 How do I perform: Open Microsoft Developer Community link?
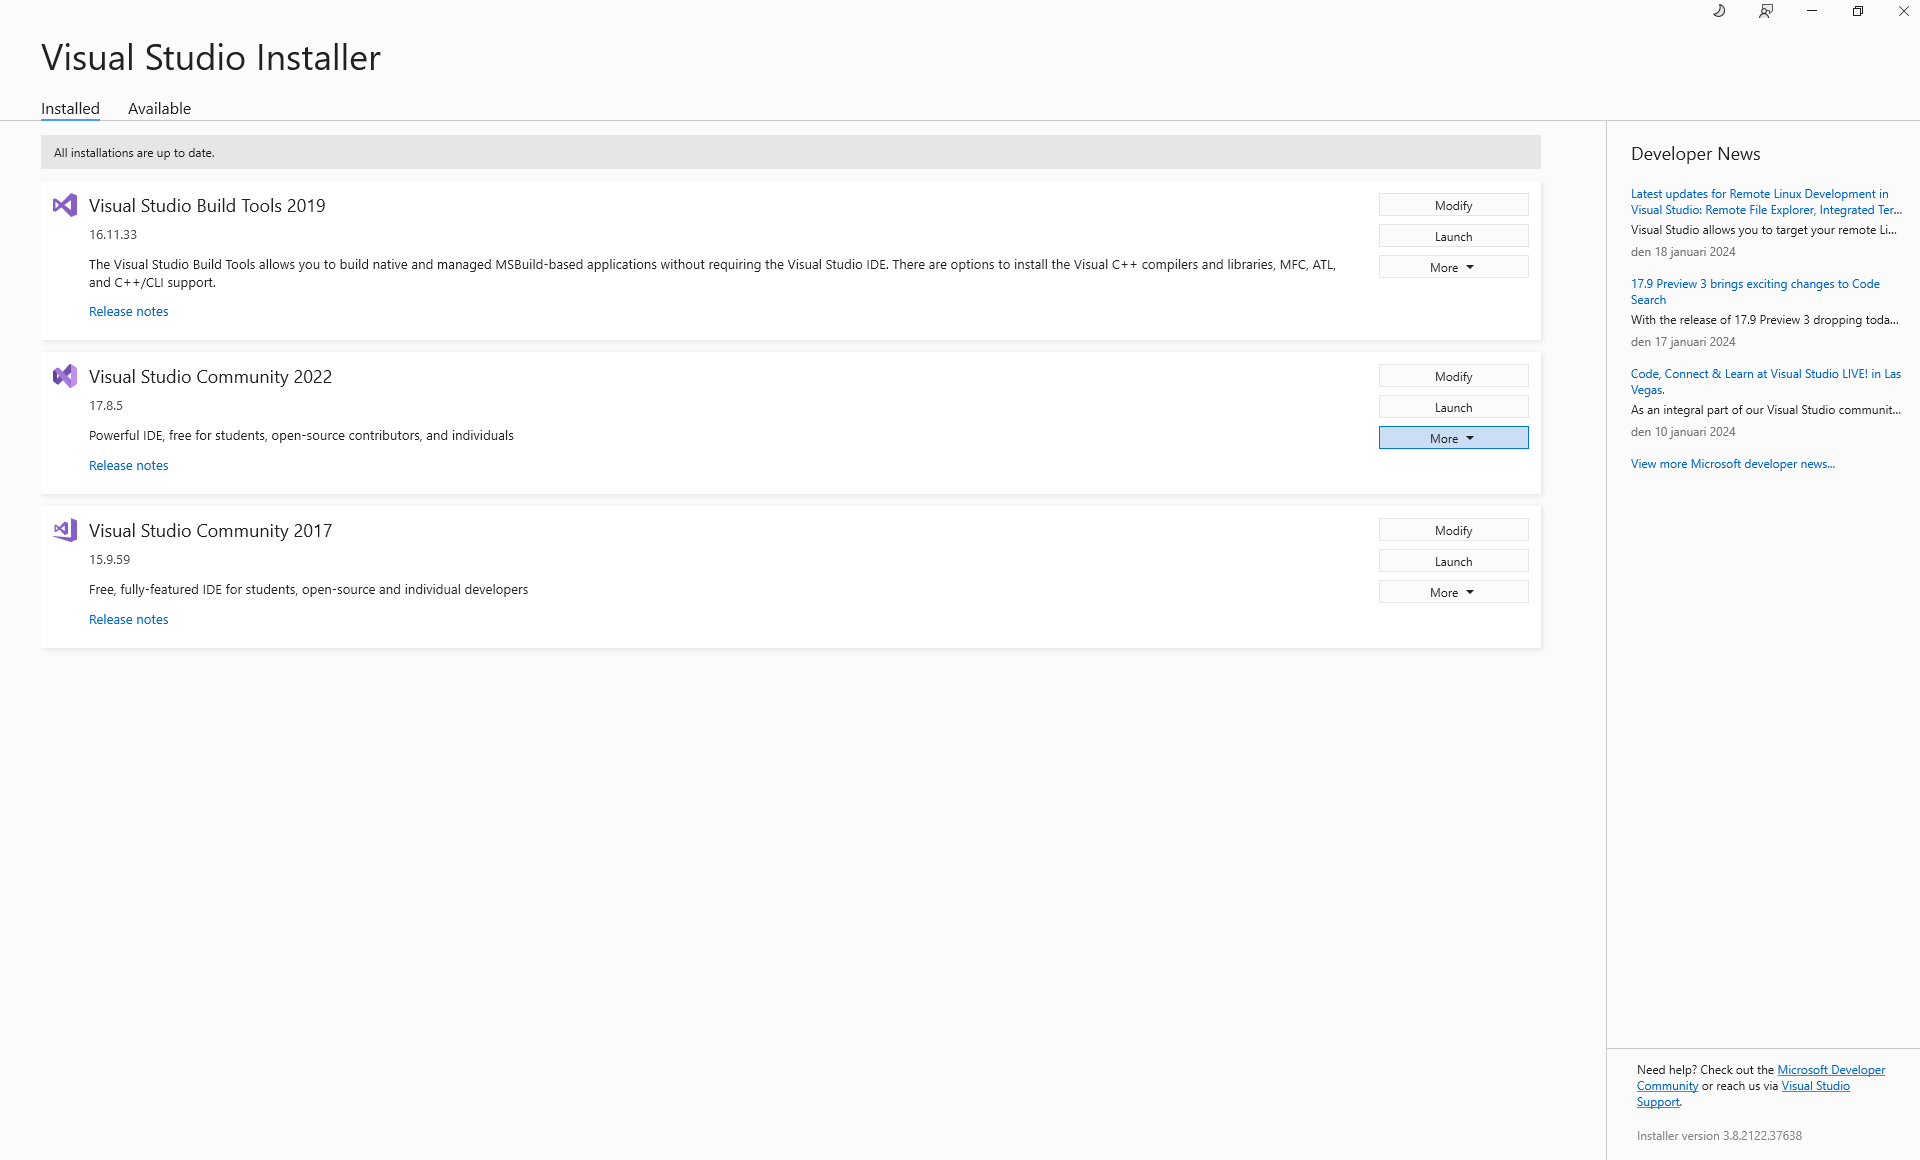[1831, 1070]
